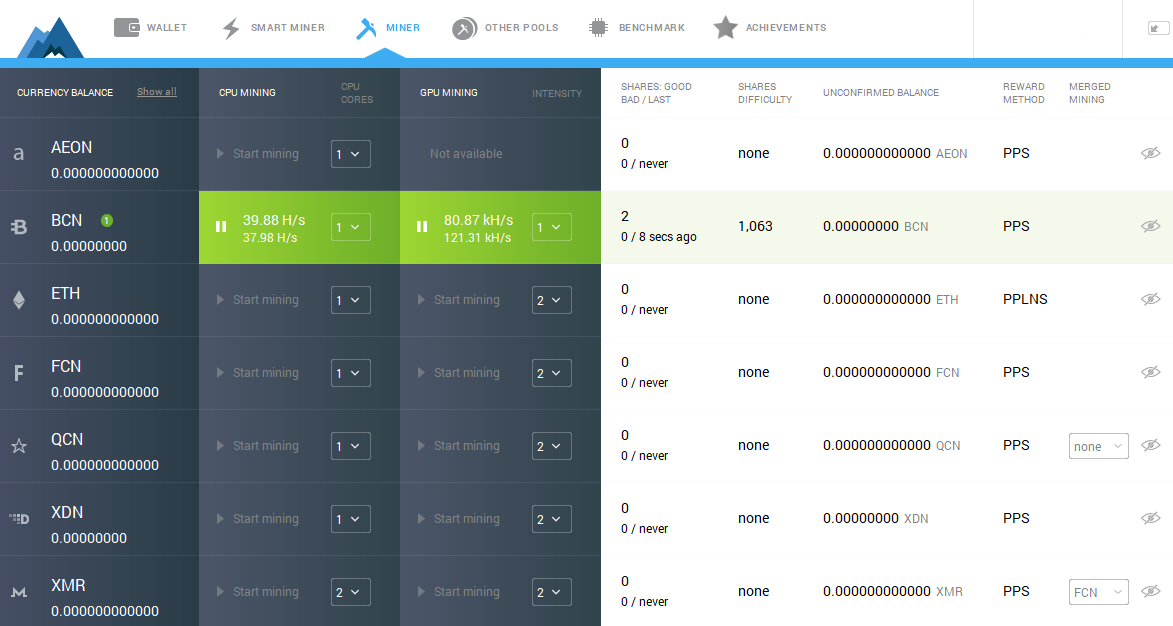This screenshot has height=626, width=1173.
Task: Toggle visibility of the ETH row
Action: coord(1151,299)
